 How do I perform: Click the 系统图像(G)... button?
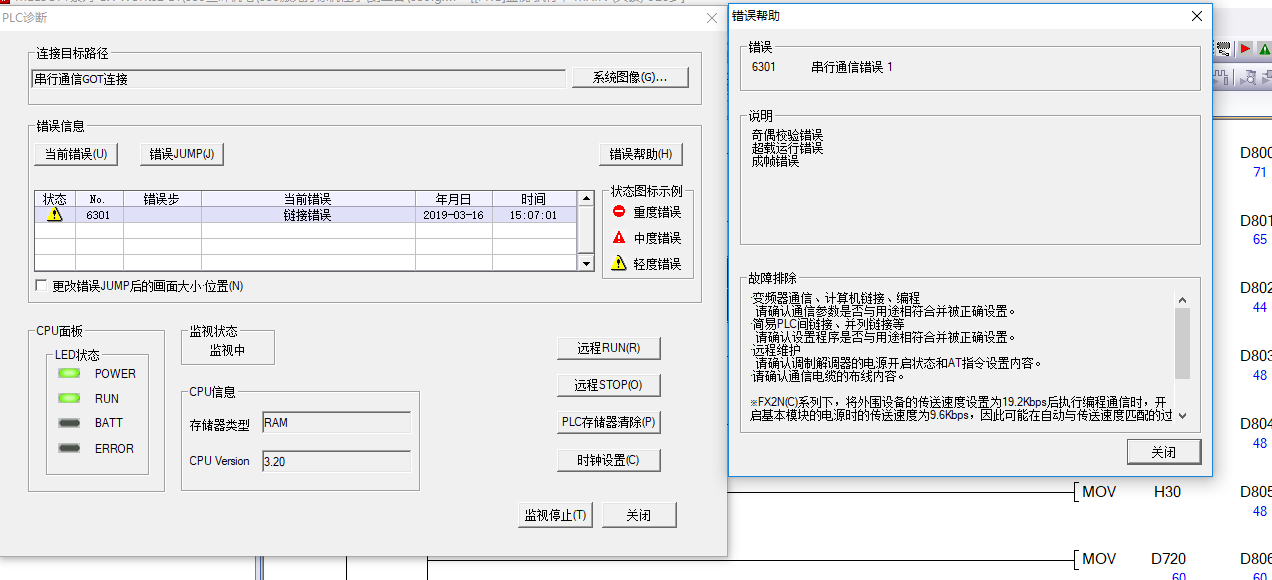point(630,78)
